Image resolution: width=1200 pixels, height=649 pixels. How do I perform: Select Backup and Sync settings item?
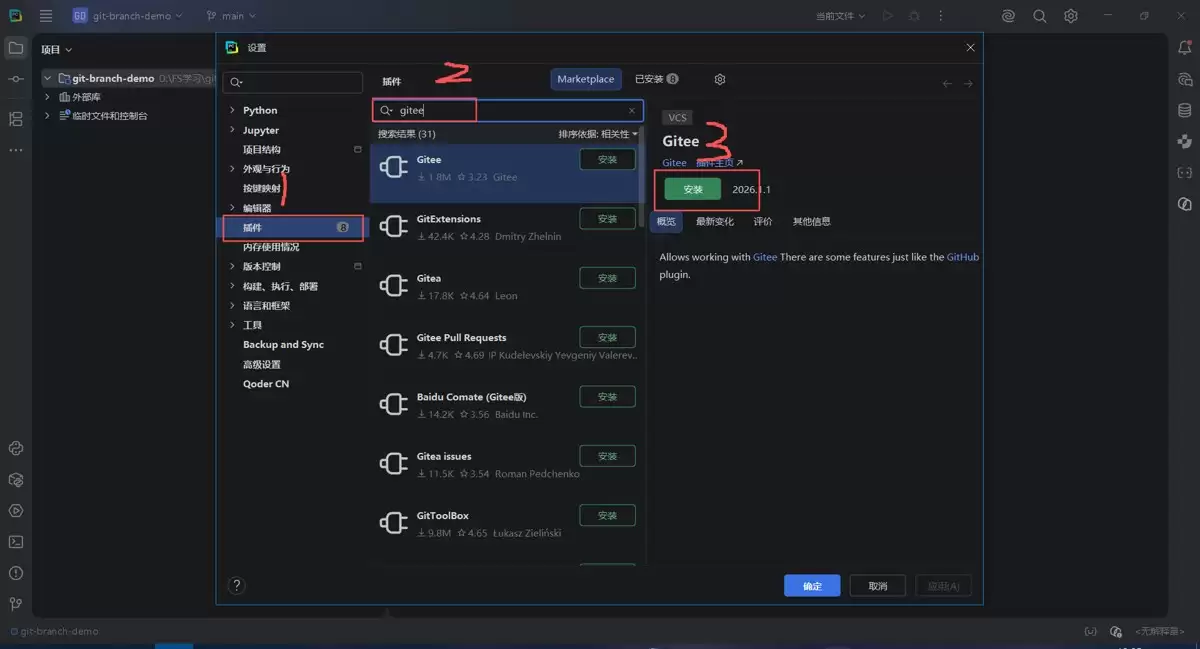click(x=283, y=345)
